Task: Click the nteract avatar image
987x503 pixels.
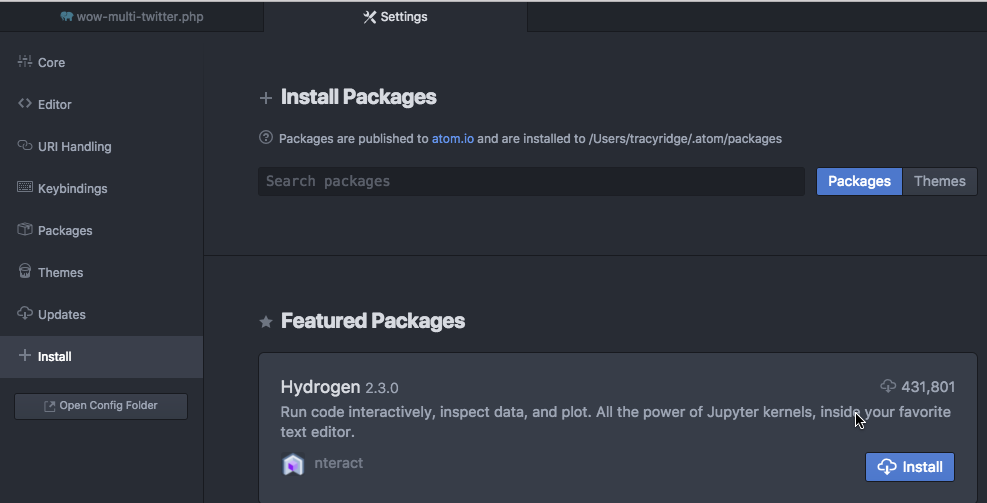Action: [293, 465]
